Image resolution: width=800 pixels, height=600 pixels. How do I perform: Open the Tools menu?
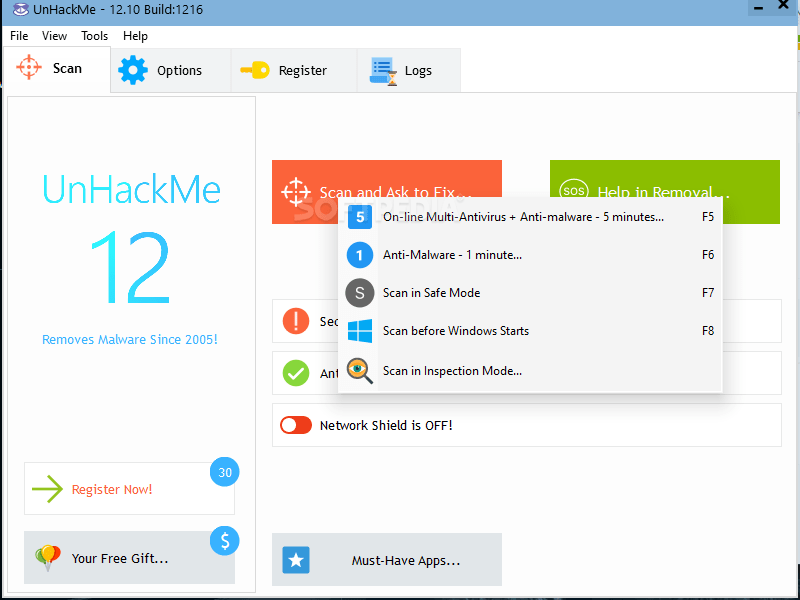pyautogui.click(x=94, y=35)
